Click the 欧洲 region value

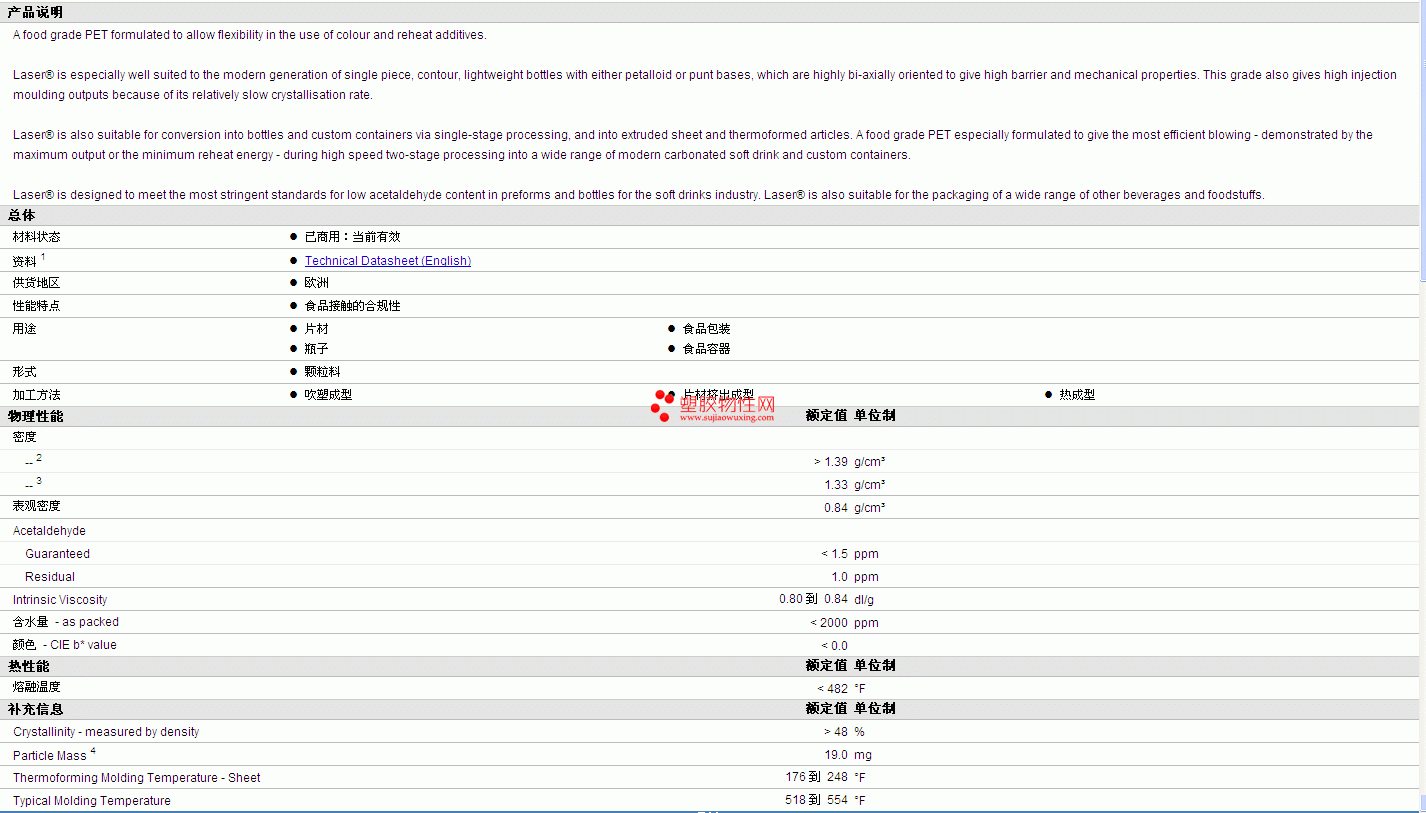(x=316, y=283)
